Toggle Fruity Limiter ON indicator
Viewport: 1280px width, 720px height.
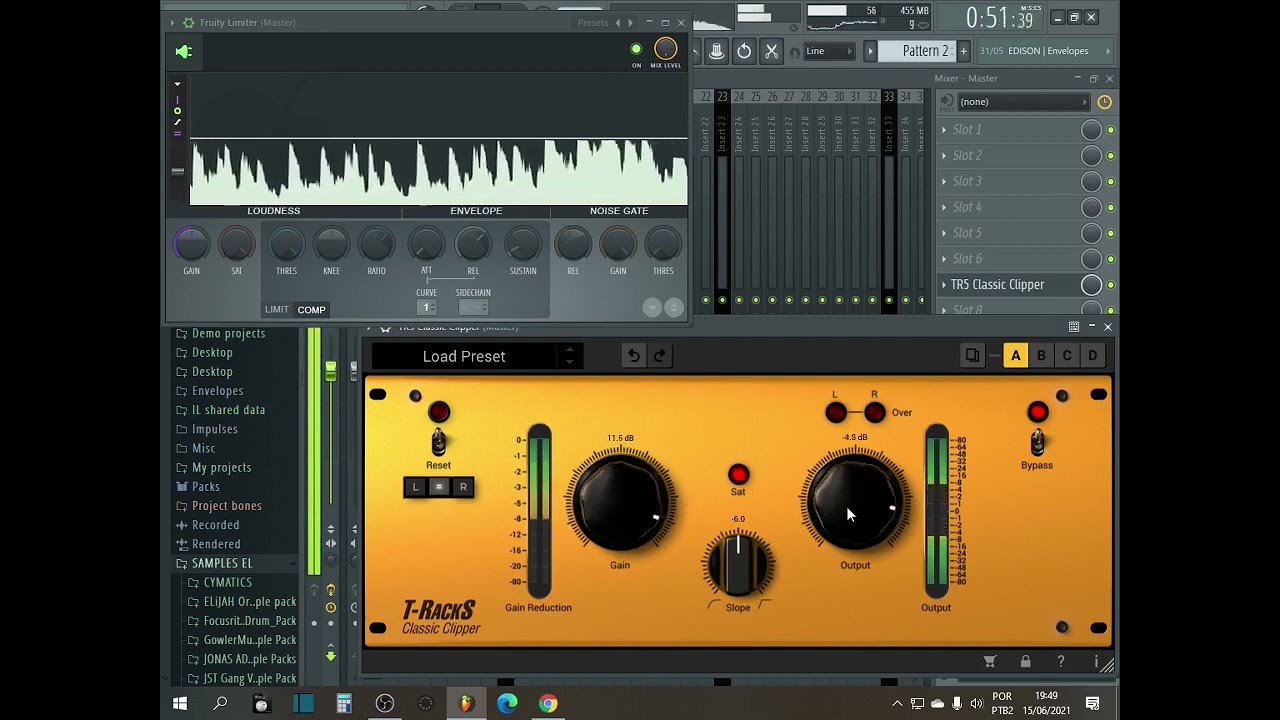pyautogui.click(x=636, y=49)
